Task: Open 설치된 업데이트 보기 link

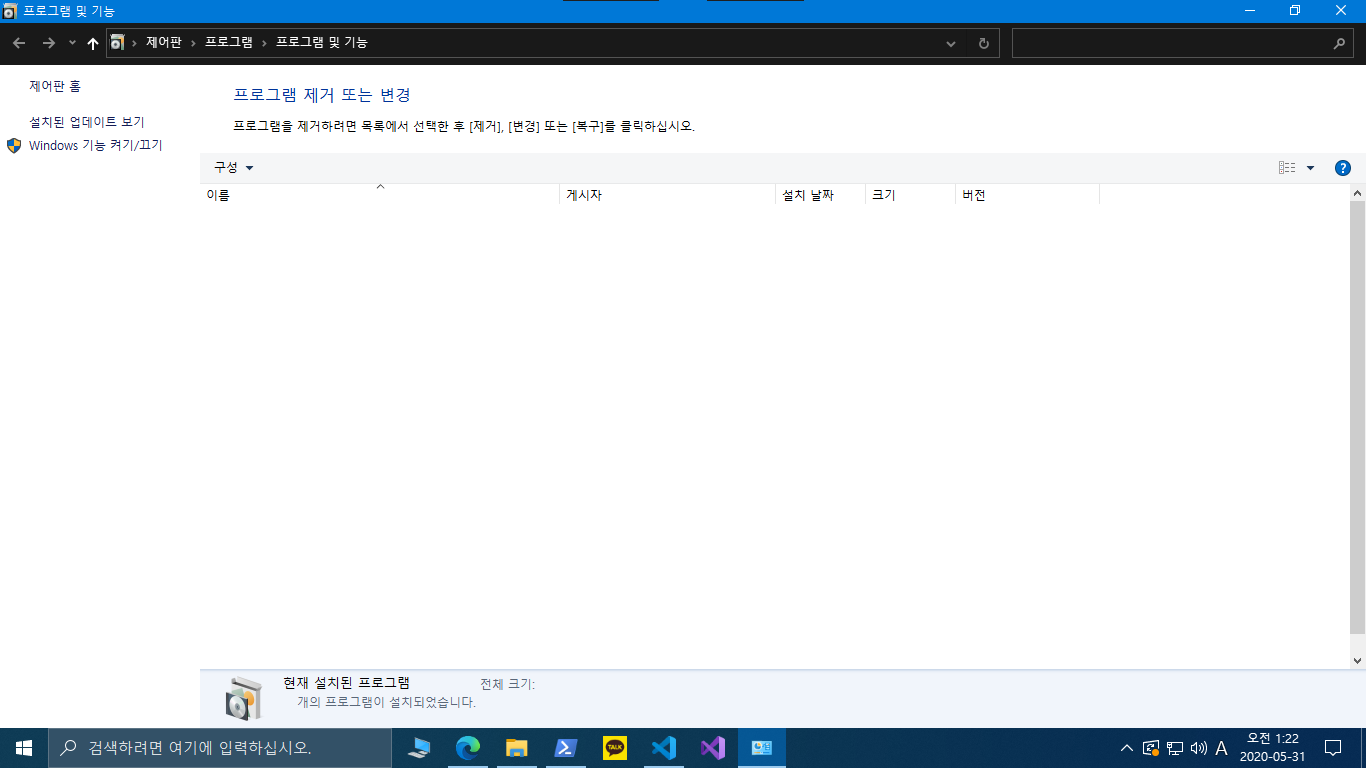Action: (87, 122)
